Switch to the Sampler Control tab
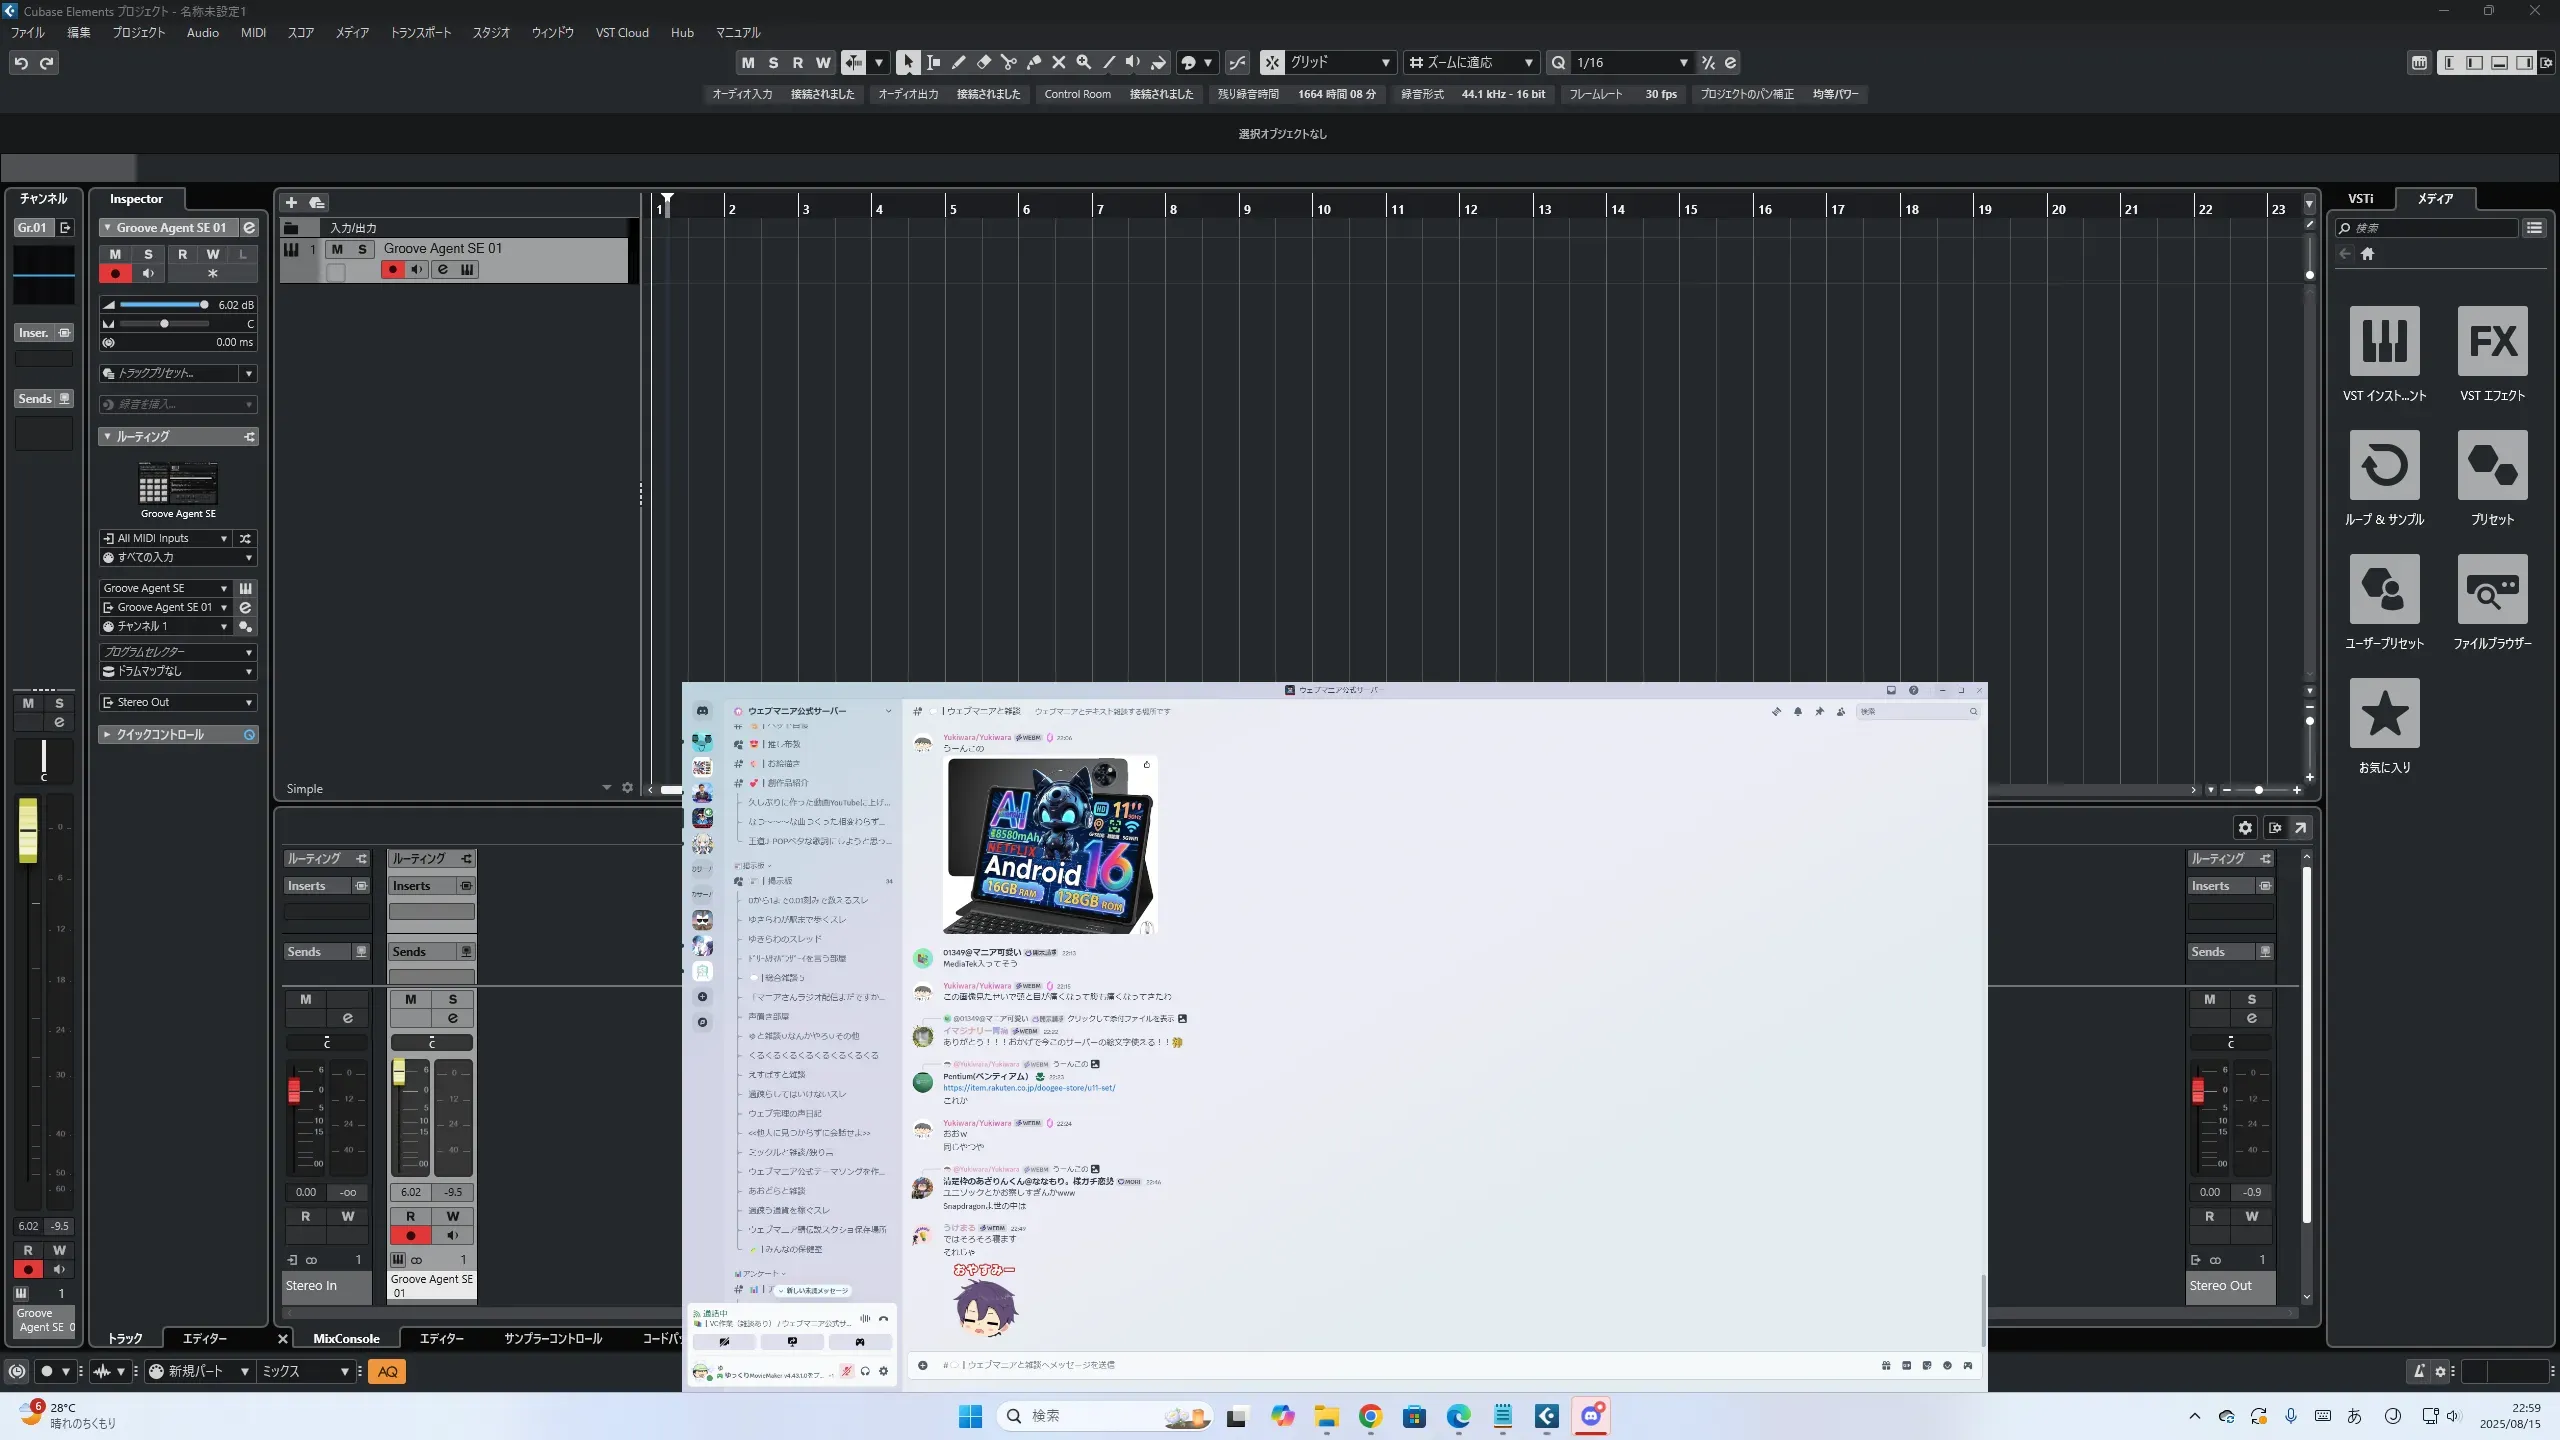 [553, 1338]
